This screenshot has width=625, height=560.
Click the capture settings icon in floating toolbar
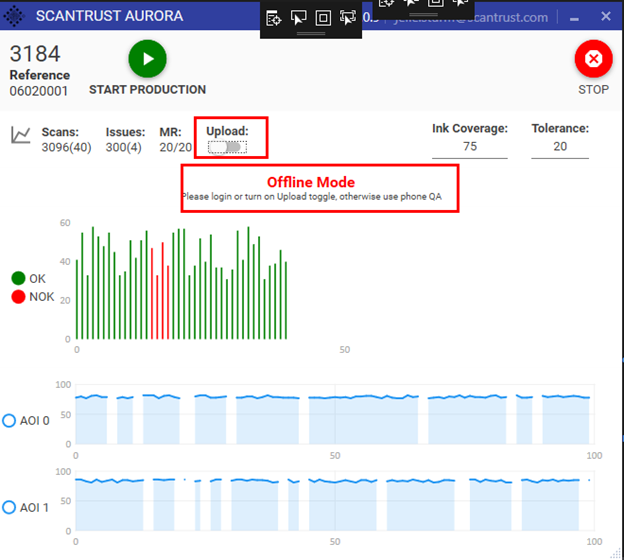(x=273, y=18)
